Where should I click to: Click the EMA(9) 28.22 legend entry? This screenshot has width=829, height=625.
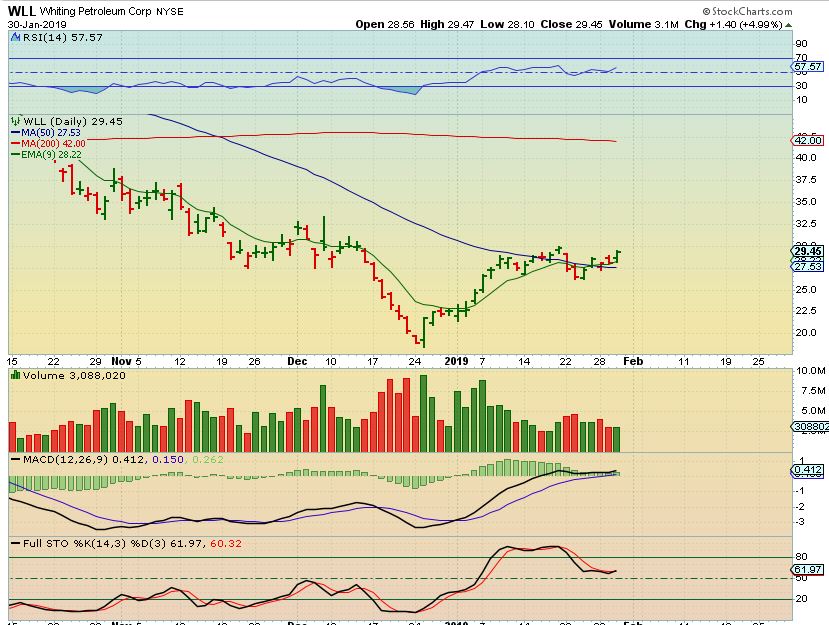(x=47, y=155)
